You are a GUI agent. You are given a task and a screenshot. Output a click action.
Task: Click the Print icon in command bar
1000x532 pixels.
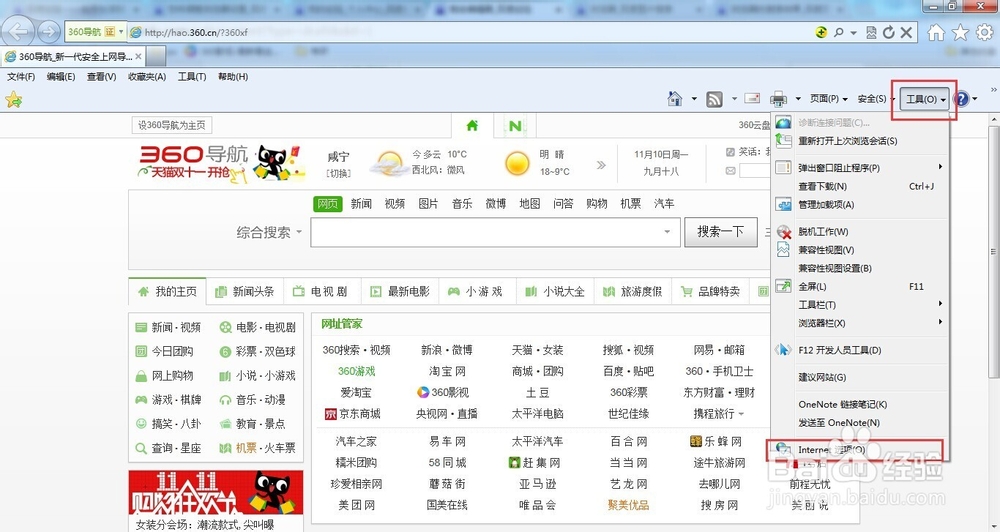(x=778, y=99)
